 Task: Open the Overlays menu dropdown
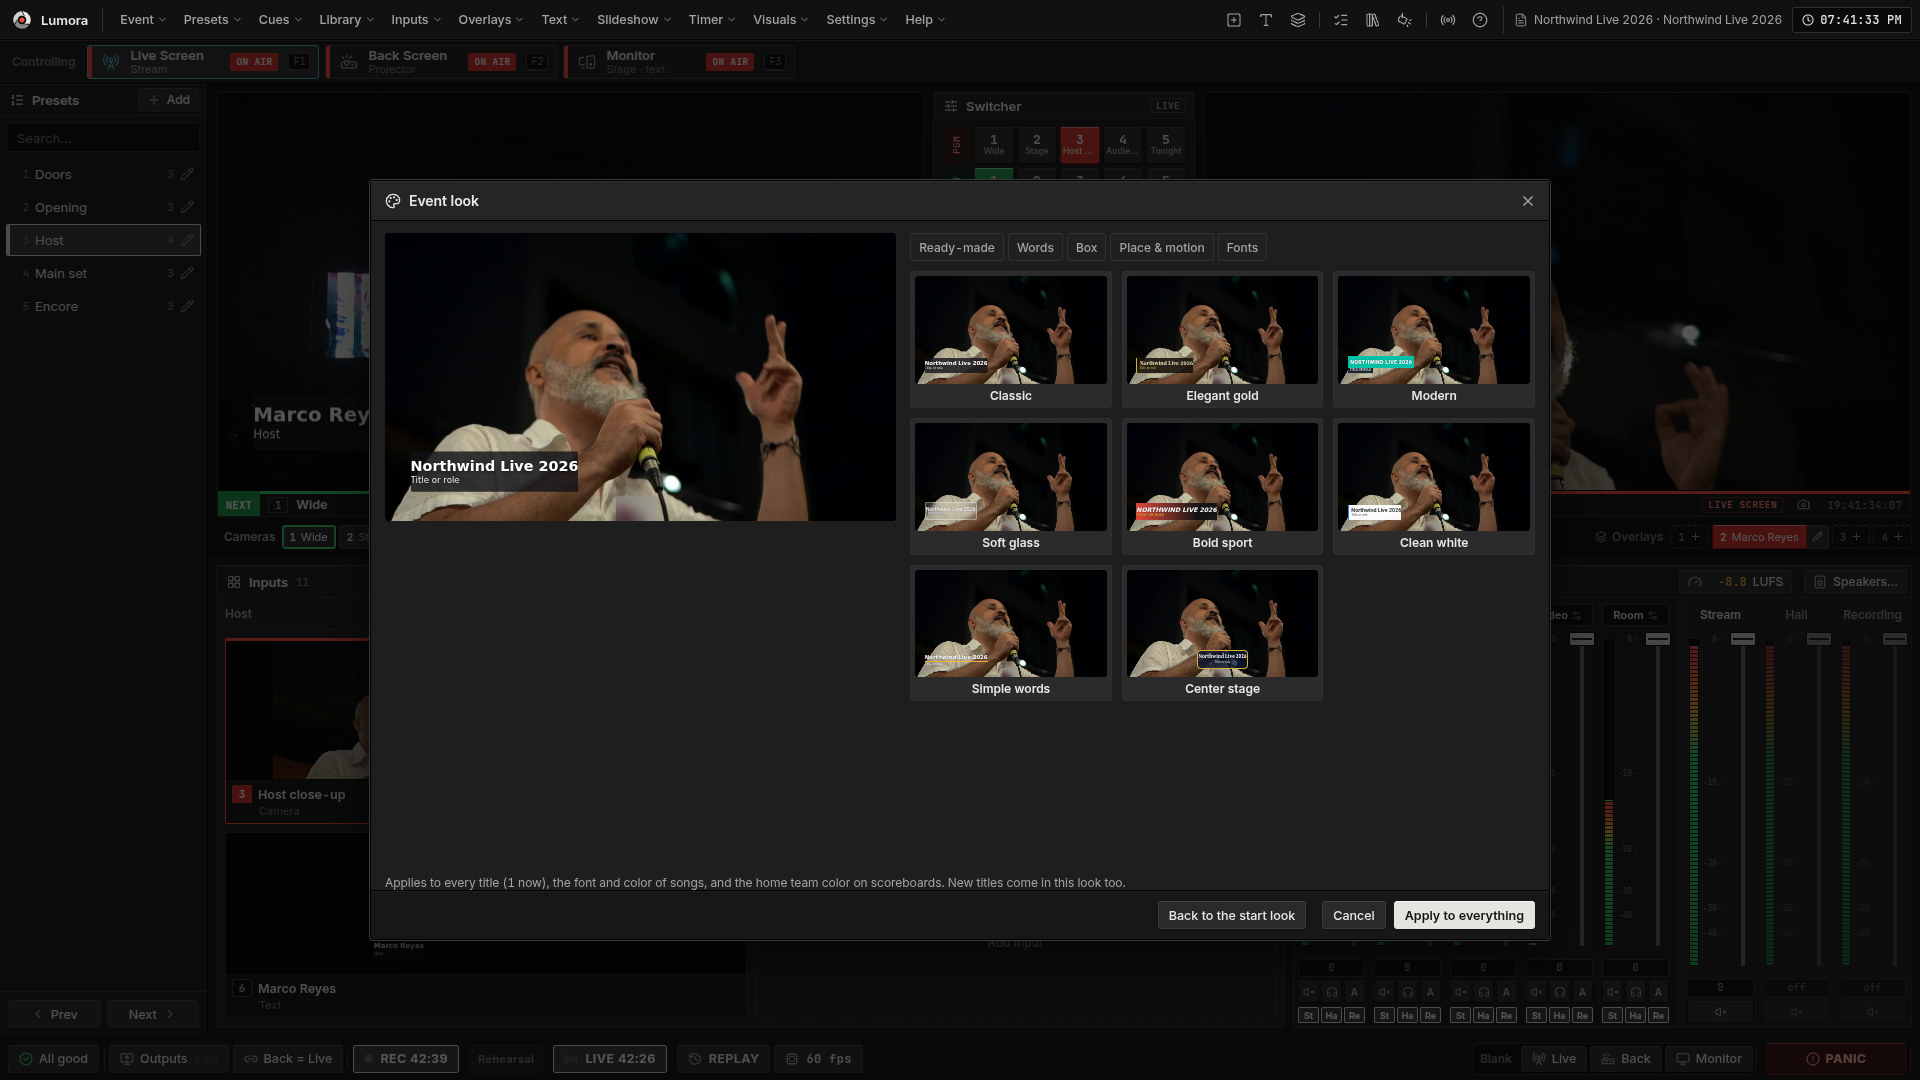pos(491,20)
